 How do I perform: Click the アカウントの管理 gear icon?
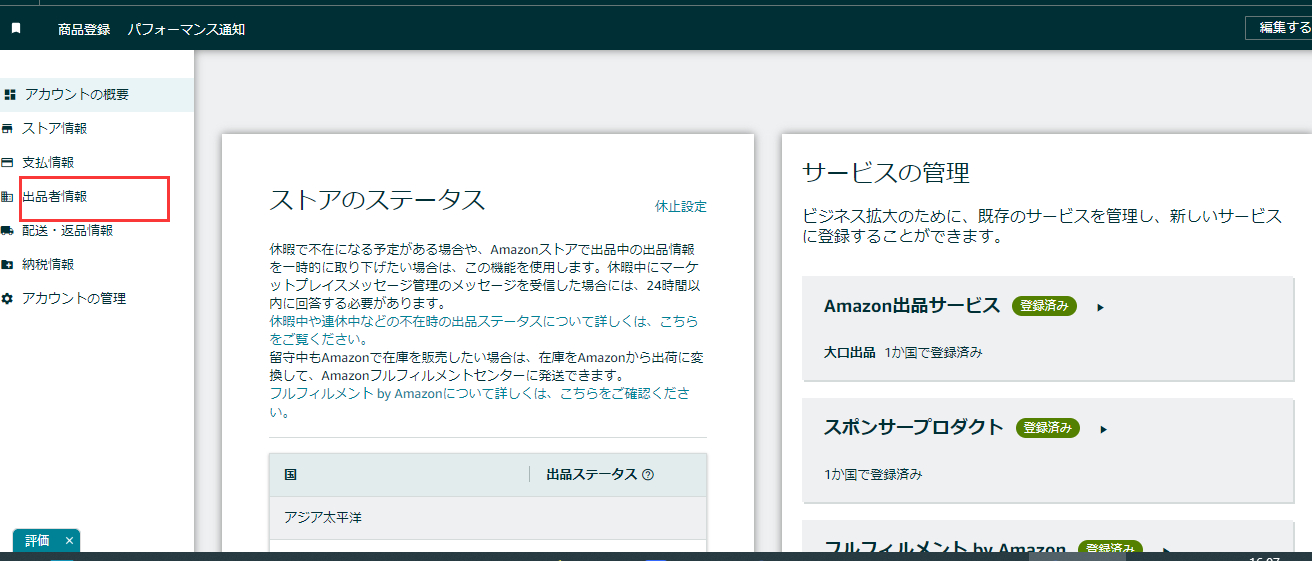[8, 299]
